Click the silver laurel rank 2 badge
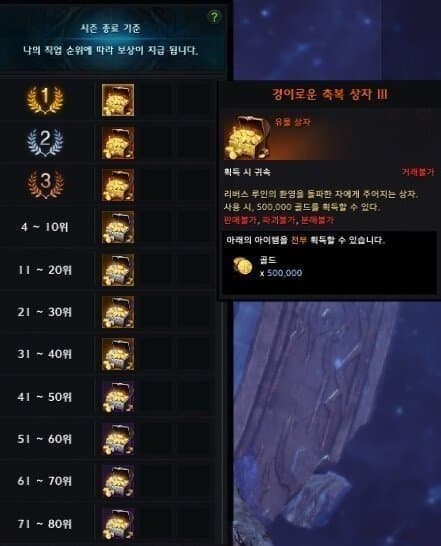Screen dimensions: 441x546 [45, 142]
